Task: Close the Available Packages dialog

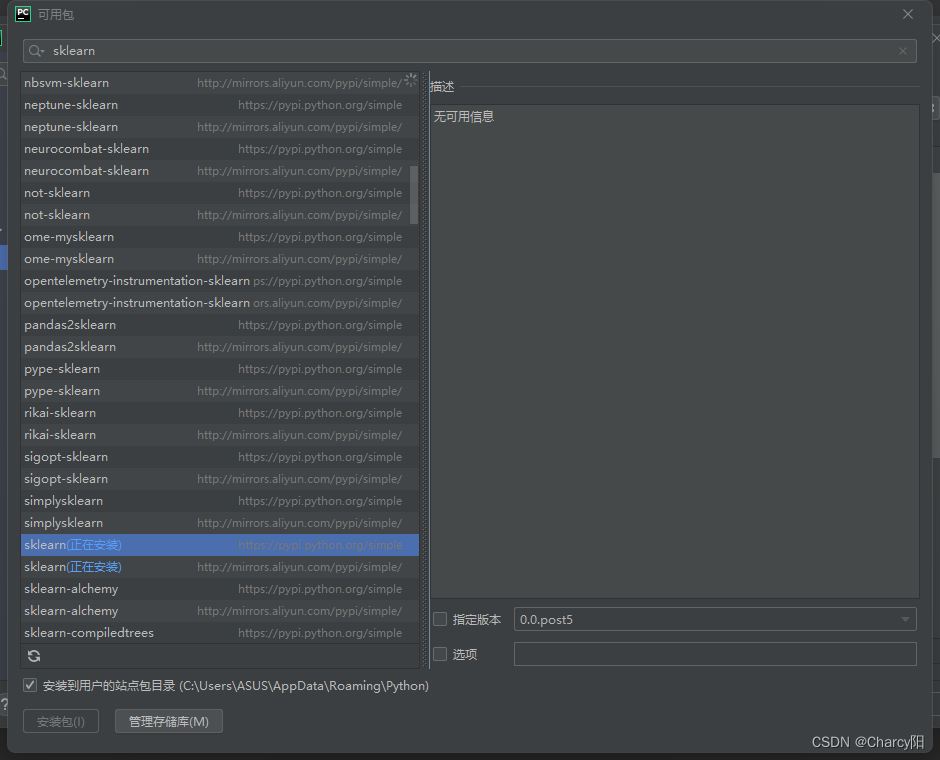Action: (x=908, y=14)
